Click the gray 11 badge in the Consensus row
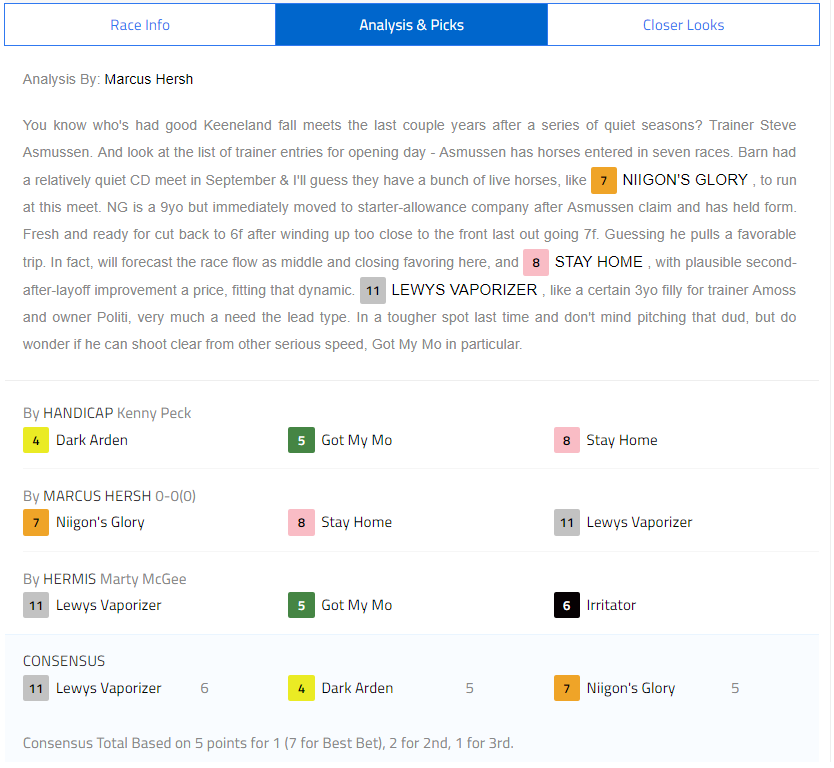 pos(36,688)
